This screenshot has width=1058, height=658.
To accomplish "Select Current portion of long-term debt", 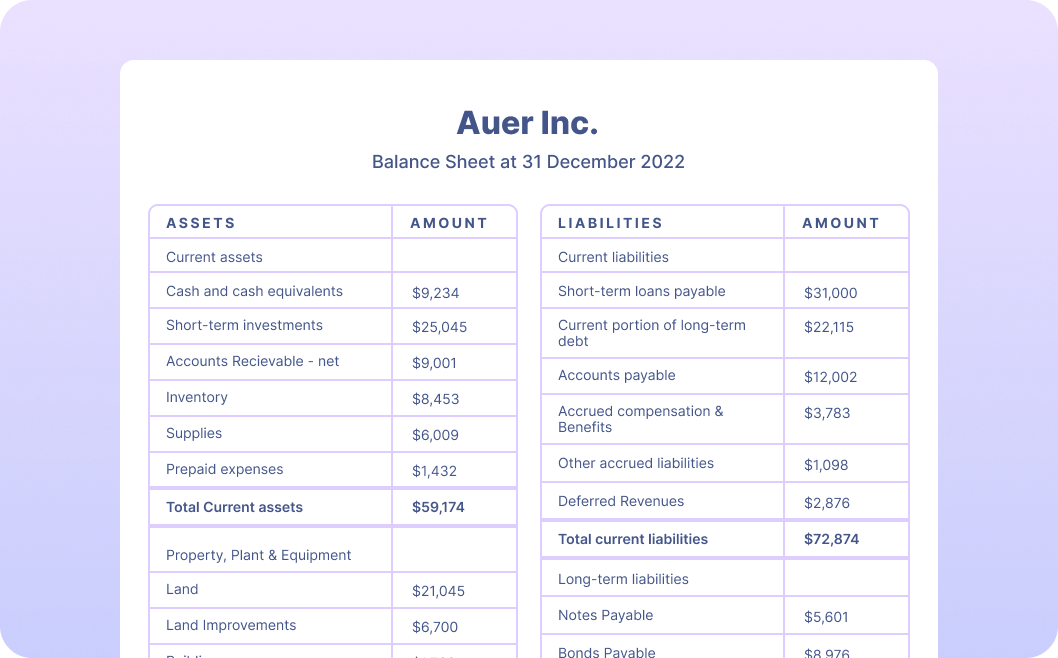I will [x=652, y=333].
